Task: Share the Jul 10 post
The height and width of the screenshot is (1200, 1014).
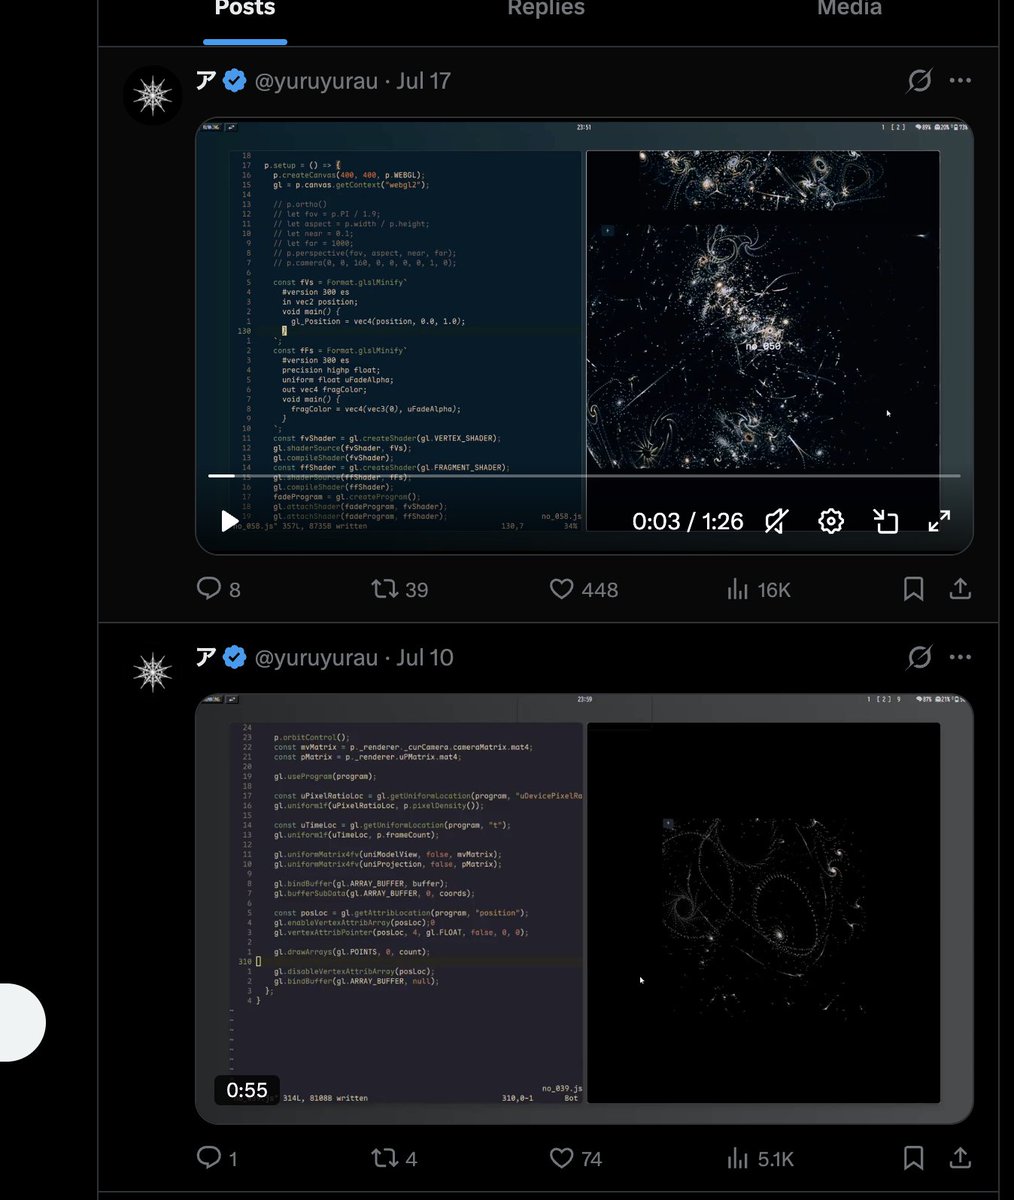Action: (960, 1158)
